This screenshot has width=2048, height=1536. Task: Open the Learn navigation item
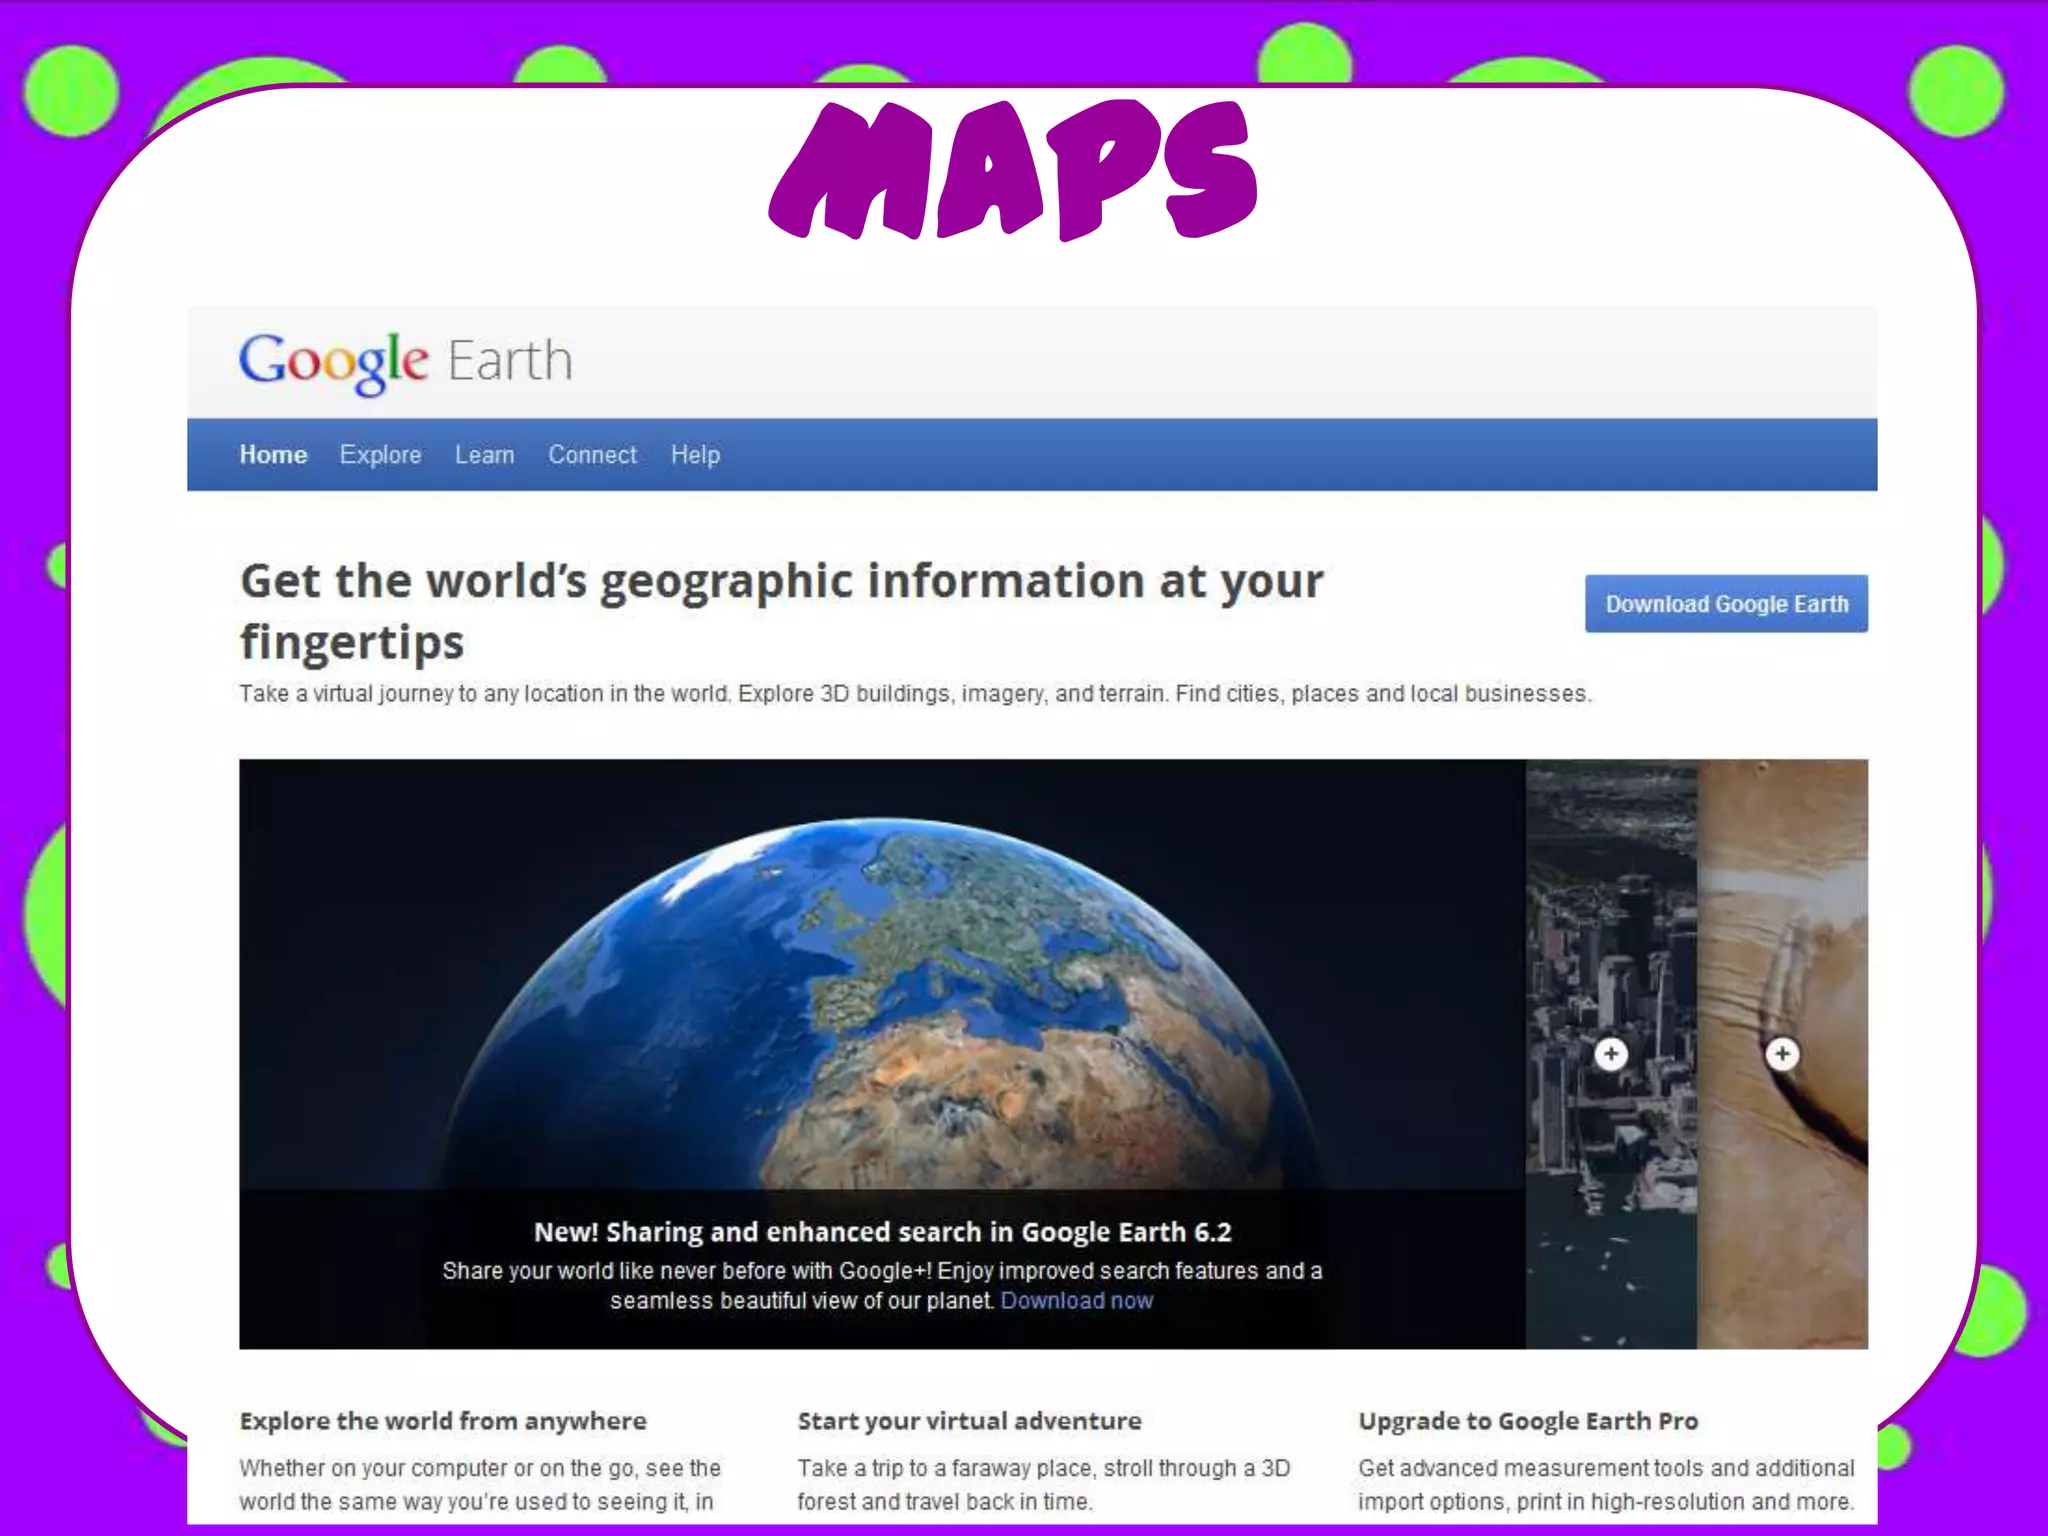[x=484, y=455]
